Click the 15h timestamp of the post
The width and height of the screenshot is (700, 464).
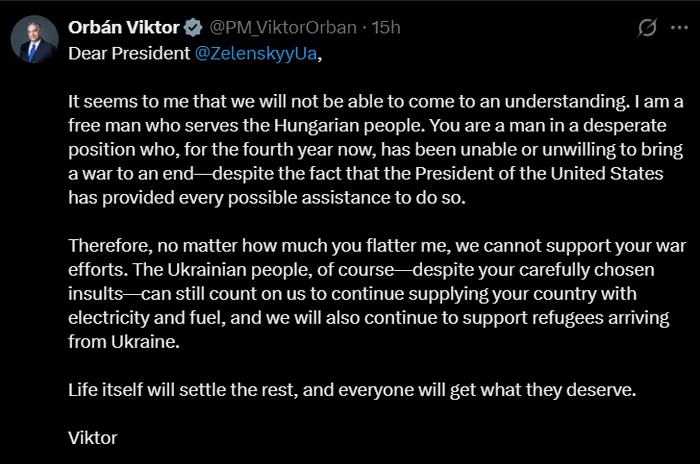click(x=386, y=28)
